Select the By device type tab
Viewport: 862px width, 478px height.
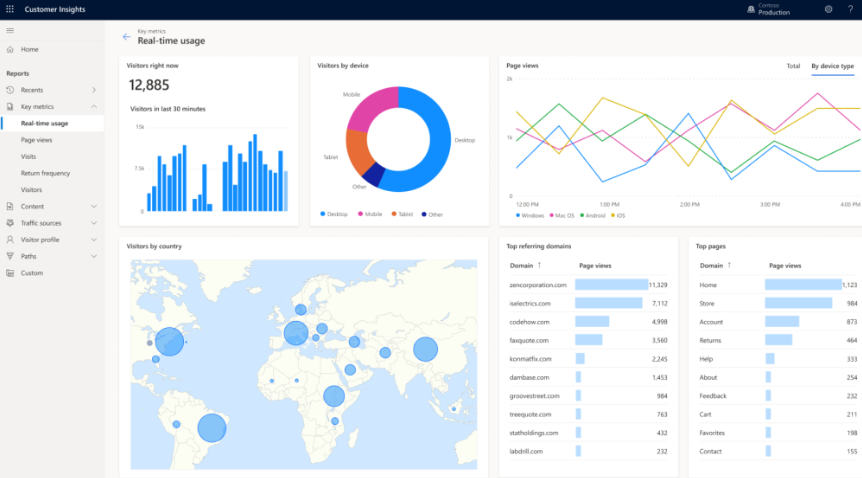click(832, 66)
